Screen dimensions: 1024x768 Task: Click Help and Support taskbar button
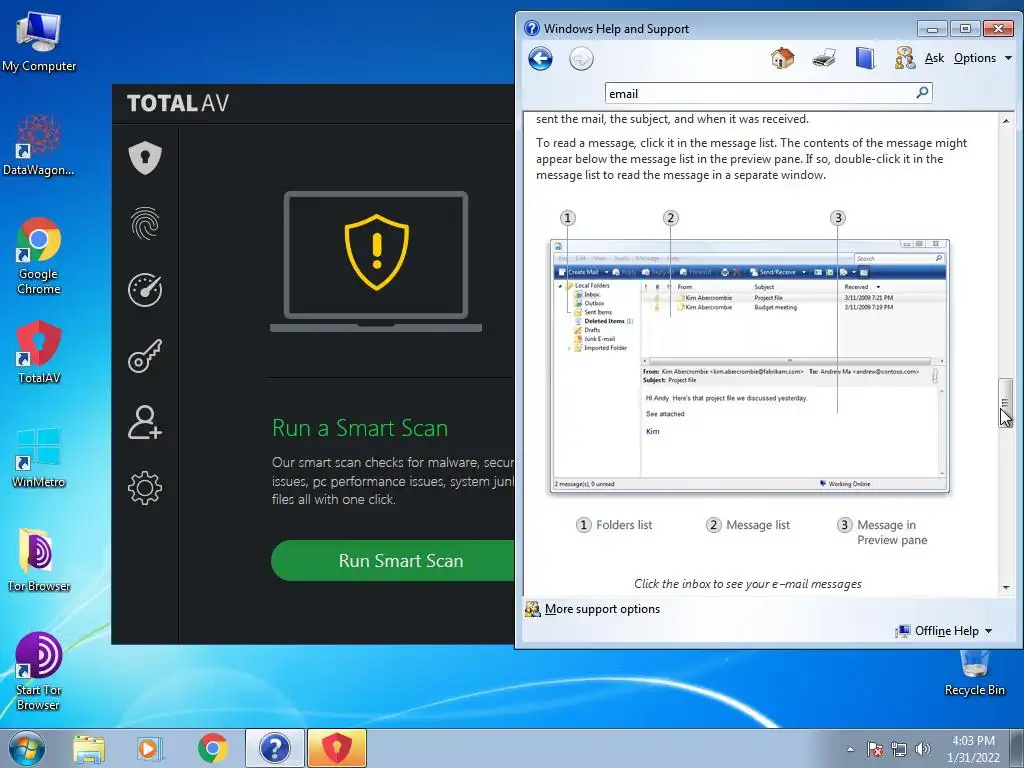coord(274,748)
